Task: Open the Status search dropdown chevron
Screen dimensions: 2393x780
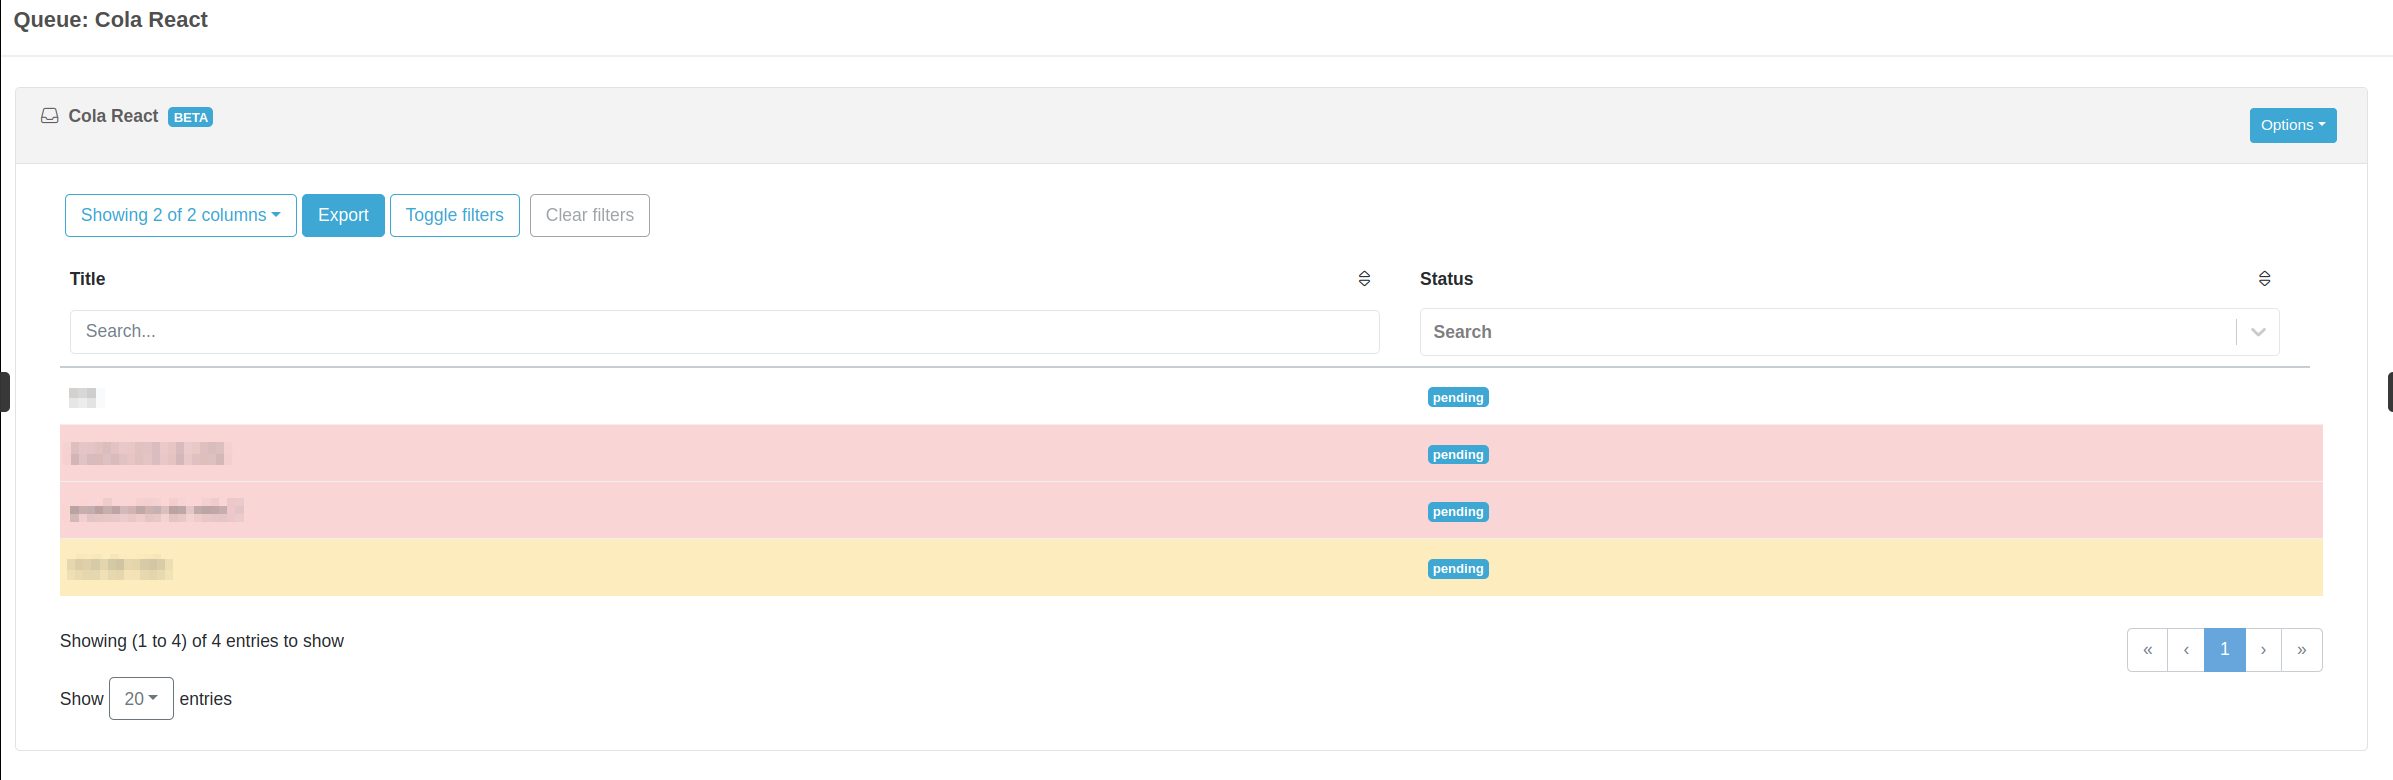Action: click(2258, 332)
